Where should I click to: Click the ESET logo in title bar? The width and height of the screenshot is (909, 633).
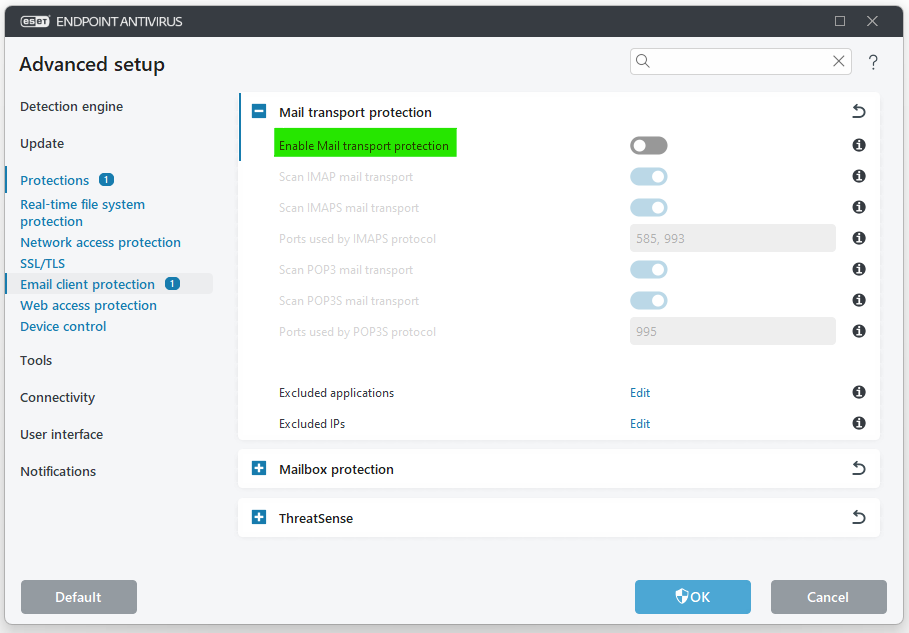[x=35, y=21]
